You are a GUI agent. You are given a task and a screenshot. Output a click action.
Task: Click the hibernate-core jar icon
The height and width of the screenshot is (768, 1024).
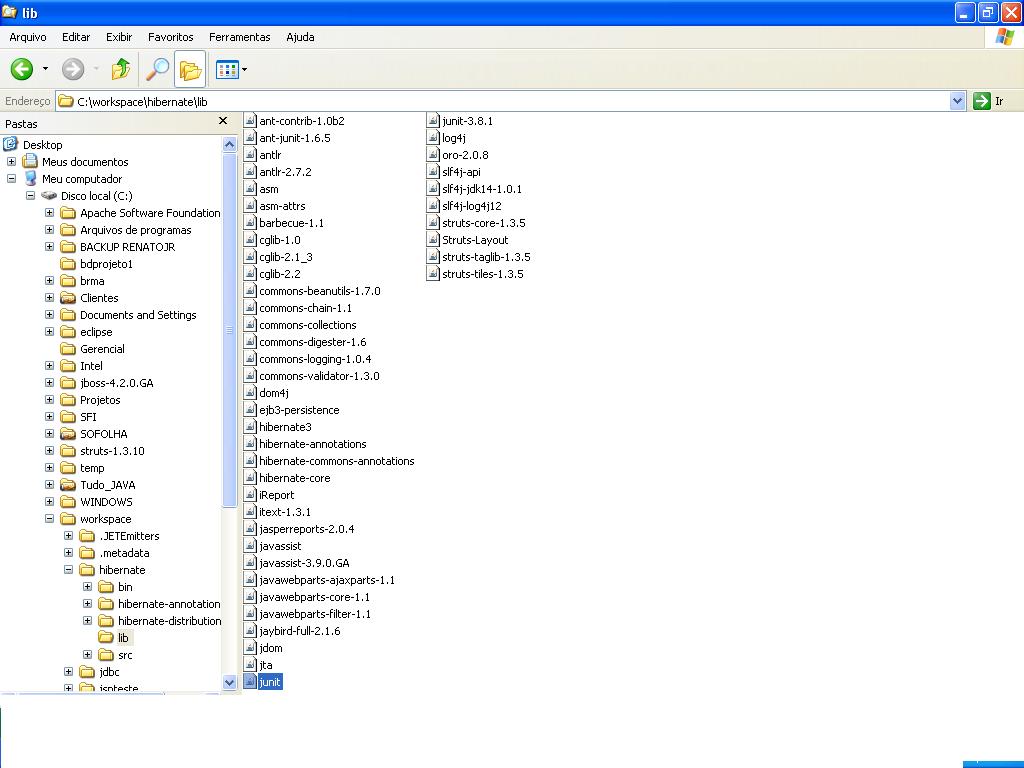pos(250,477)
